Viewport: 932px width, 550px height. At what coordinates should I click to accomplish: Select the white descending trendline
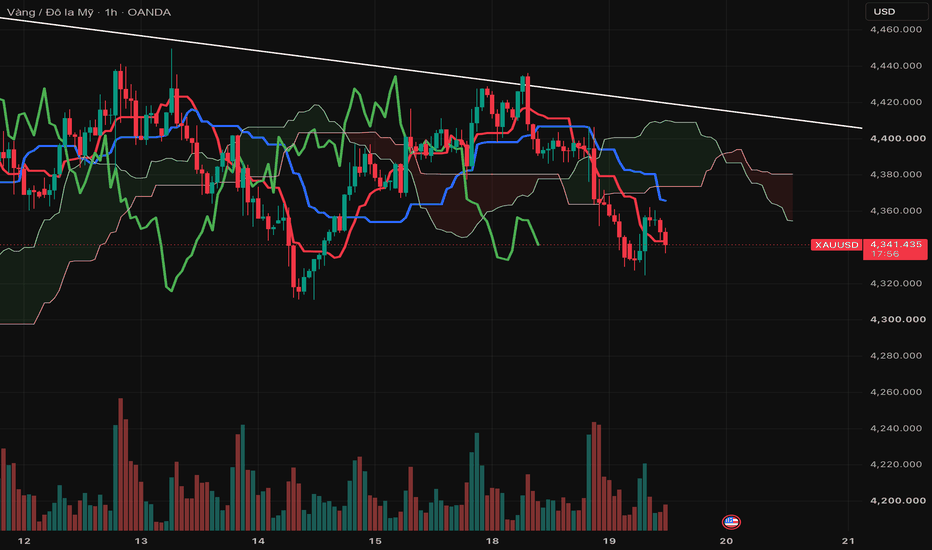[x=431, y=73]
